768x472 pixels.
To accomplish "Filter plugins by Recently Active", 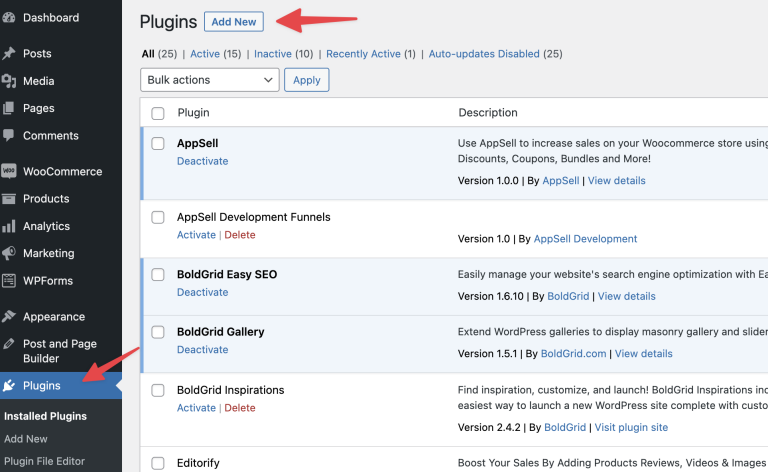I will [x=363, y=54].
